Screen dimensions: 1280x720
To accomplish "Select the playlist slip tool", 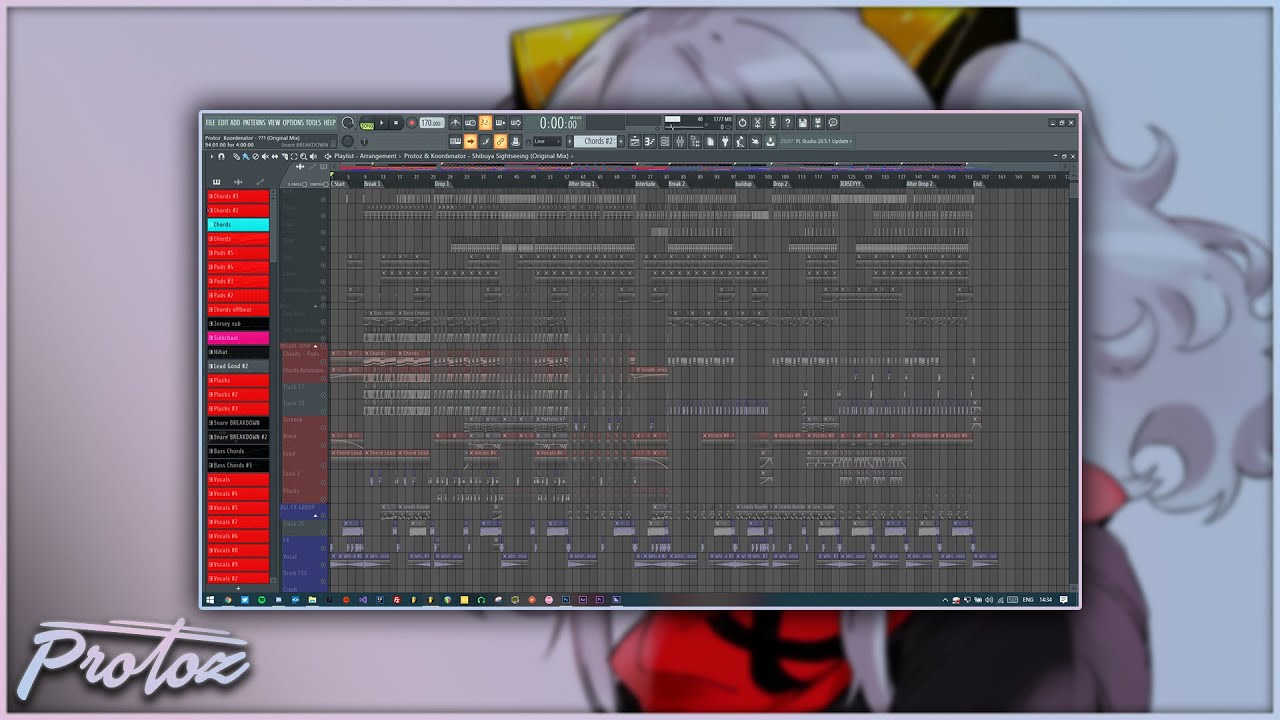I will pos(274,156).
